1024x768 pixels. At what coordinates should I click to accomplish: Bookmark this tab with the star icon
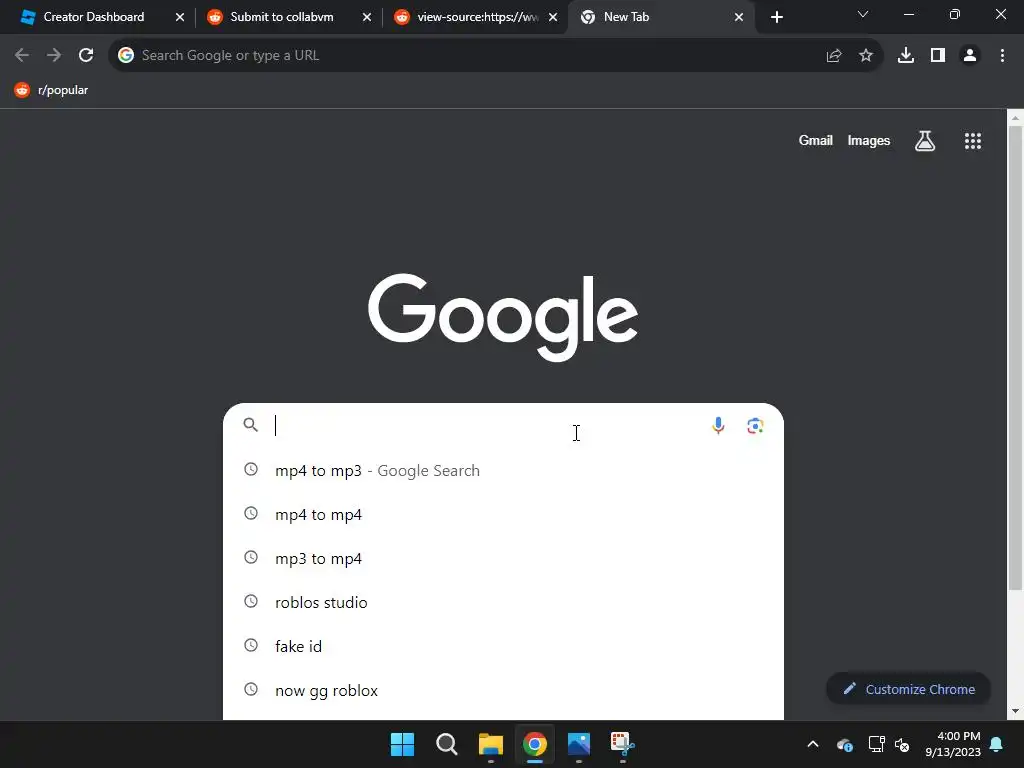[x=866, y=56]
